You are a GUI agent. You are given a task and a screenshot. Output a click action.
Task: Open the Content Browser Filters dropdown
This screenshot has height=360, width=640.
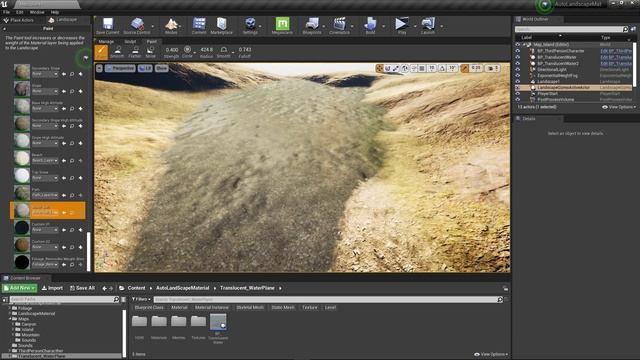(x=141, y=299)
